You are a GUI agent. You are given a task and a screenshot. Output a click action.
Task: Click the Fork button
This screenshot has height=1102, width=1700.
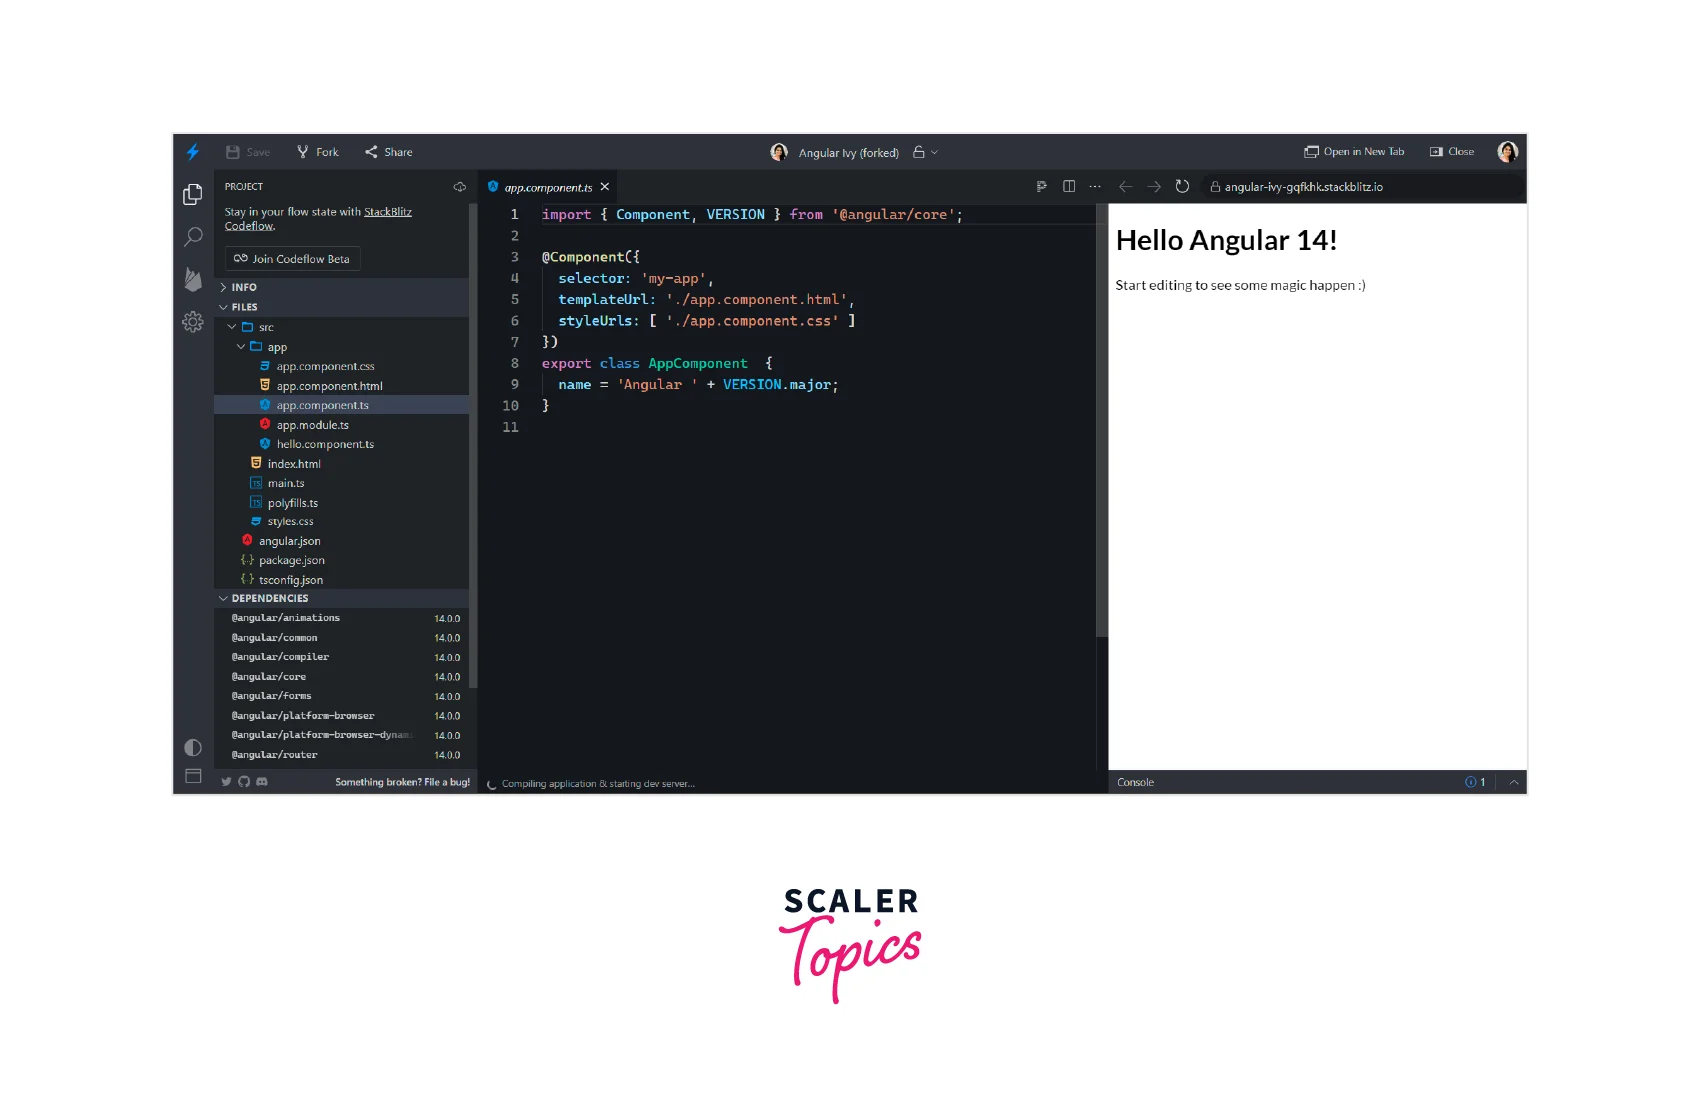(x=318, y=152)
